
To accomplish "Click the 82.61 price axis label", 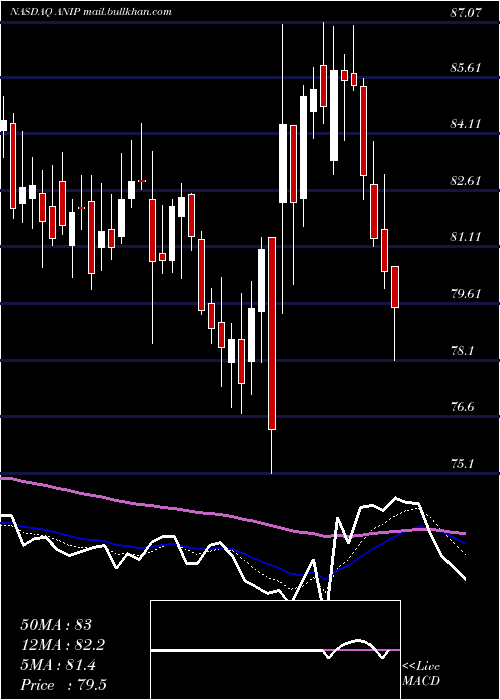I will point(467,181).
